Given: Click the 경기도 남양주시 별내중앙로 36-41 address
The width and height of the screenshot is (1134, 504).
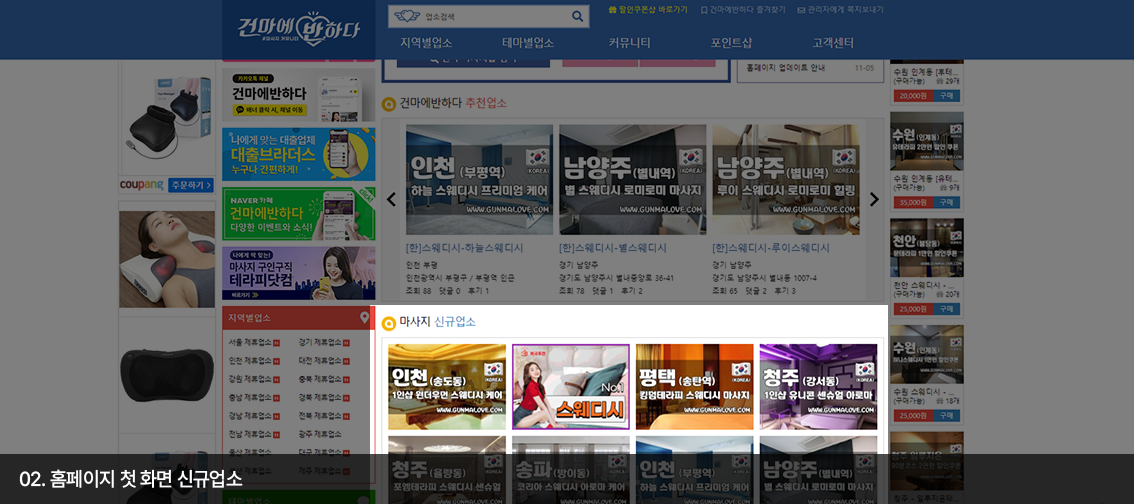Looking at the screenshot, I should [616, 278].
